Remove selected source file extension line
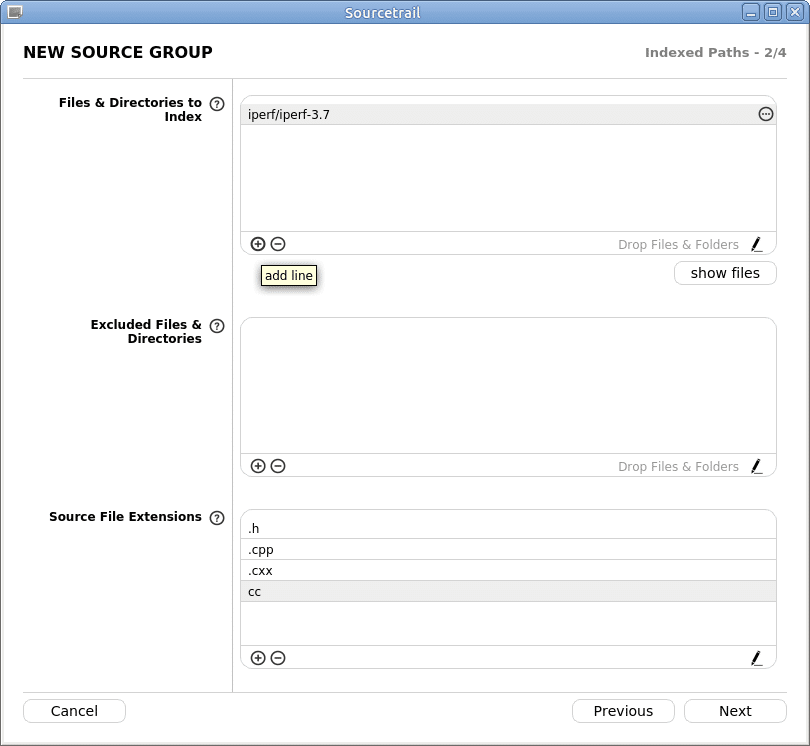Screen dimensions: 810x746 click(278, 658)
